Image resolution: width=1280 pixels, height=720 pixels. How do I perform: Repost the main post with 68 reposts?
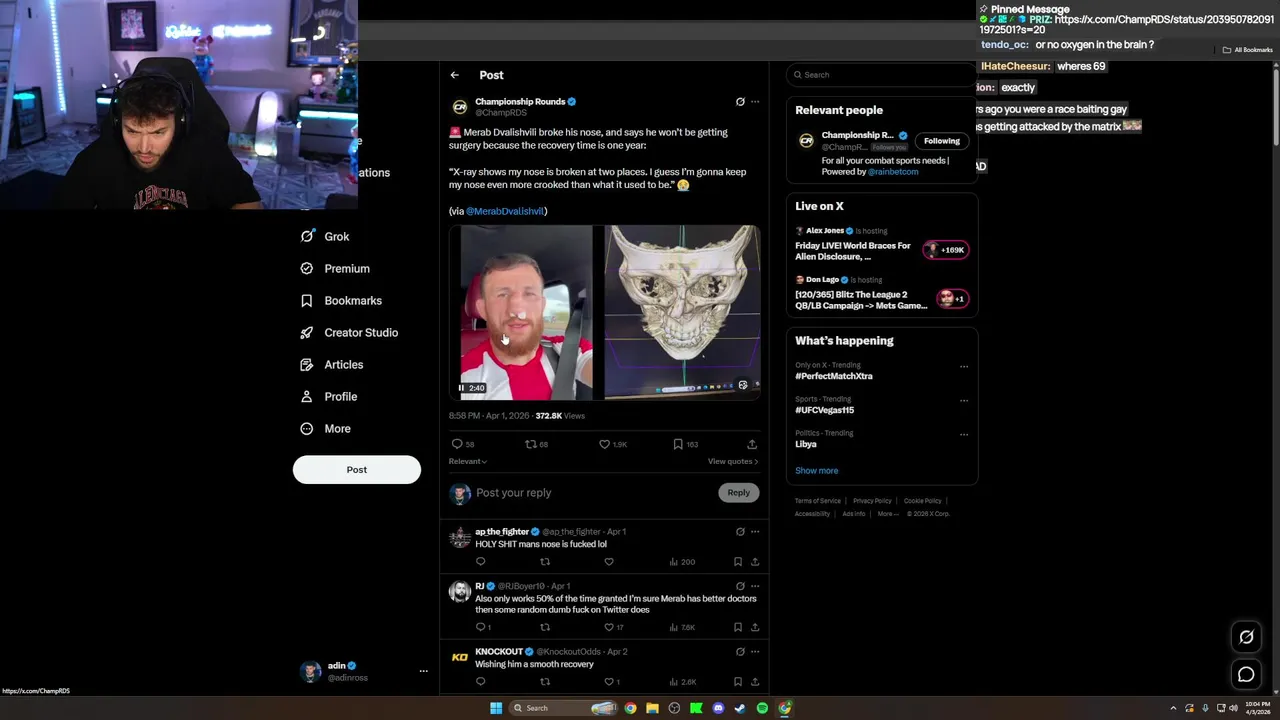531,444
